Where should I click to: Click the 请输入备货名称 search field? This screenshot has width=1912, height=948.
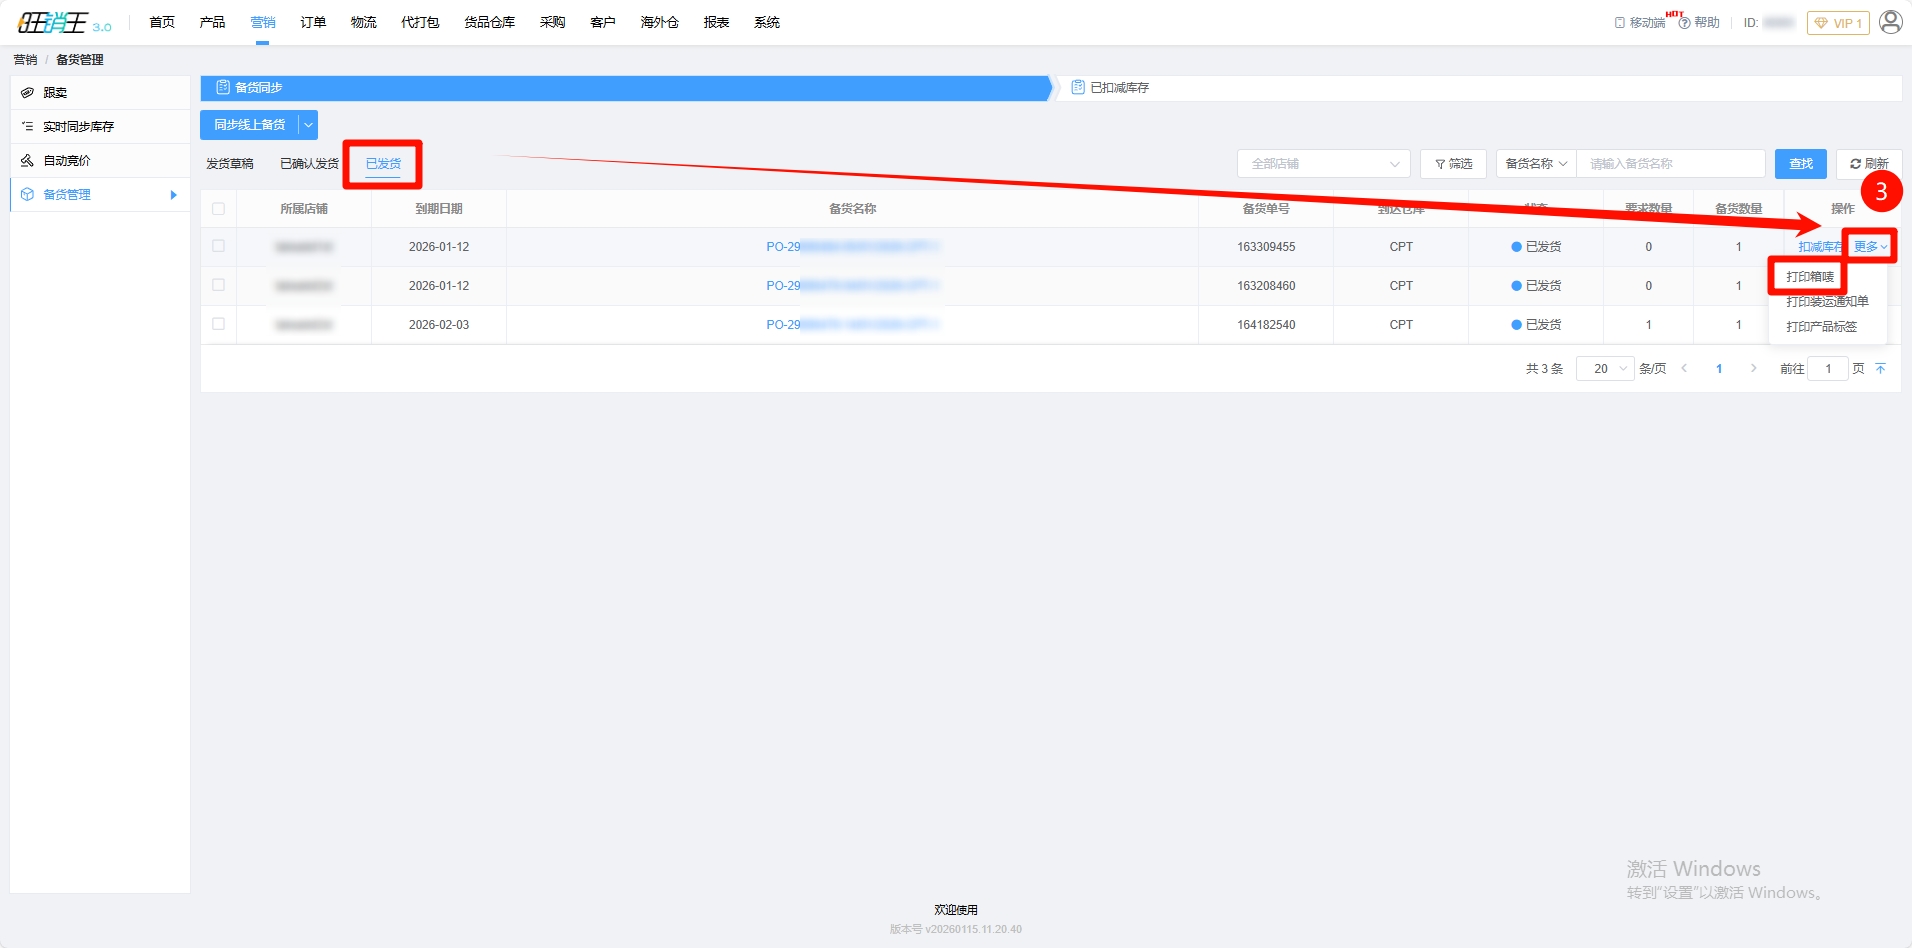(1670, 164)
